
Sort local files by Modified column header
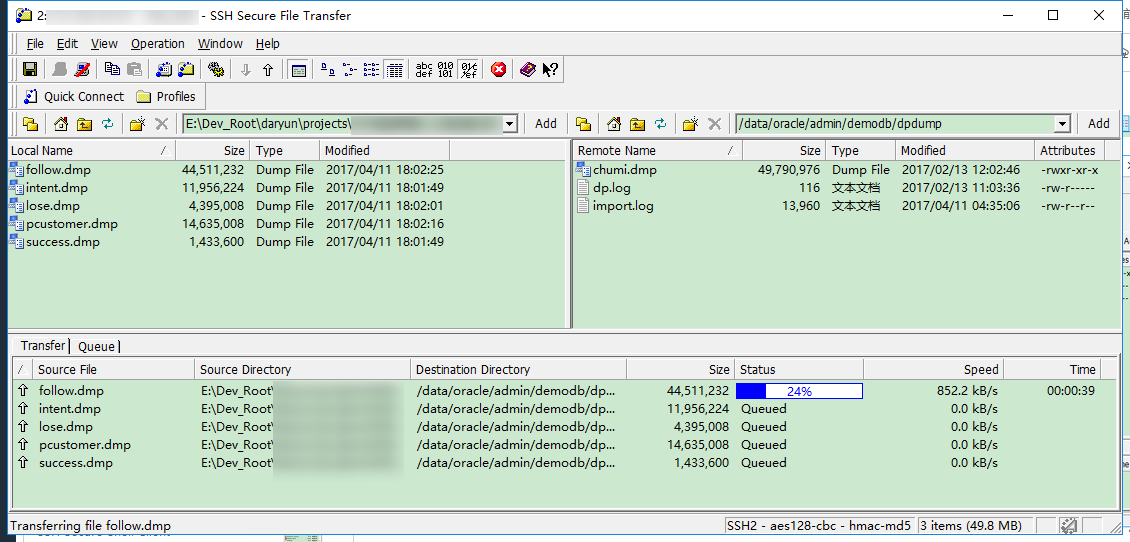click(x=384, y=151)
